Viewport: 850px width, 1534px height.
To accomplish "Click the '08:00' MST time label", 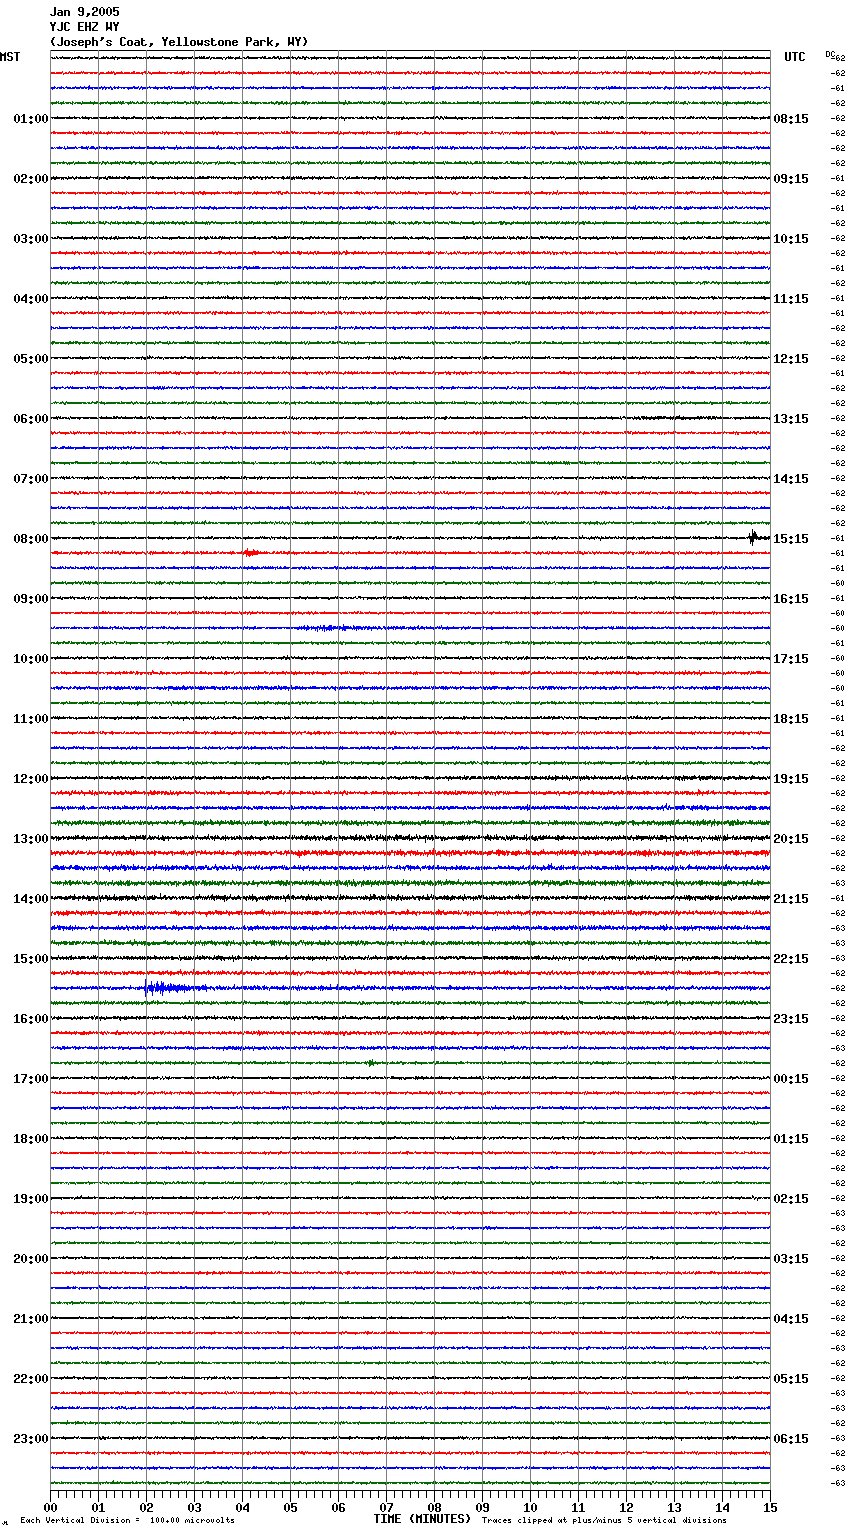I will pos(31,539).
